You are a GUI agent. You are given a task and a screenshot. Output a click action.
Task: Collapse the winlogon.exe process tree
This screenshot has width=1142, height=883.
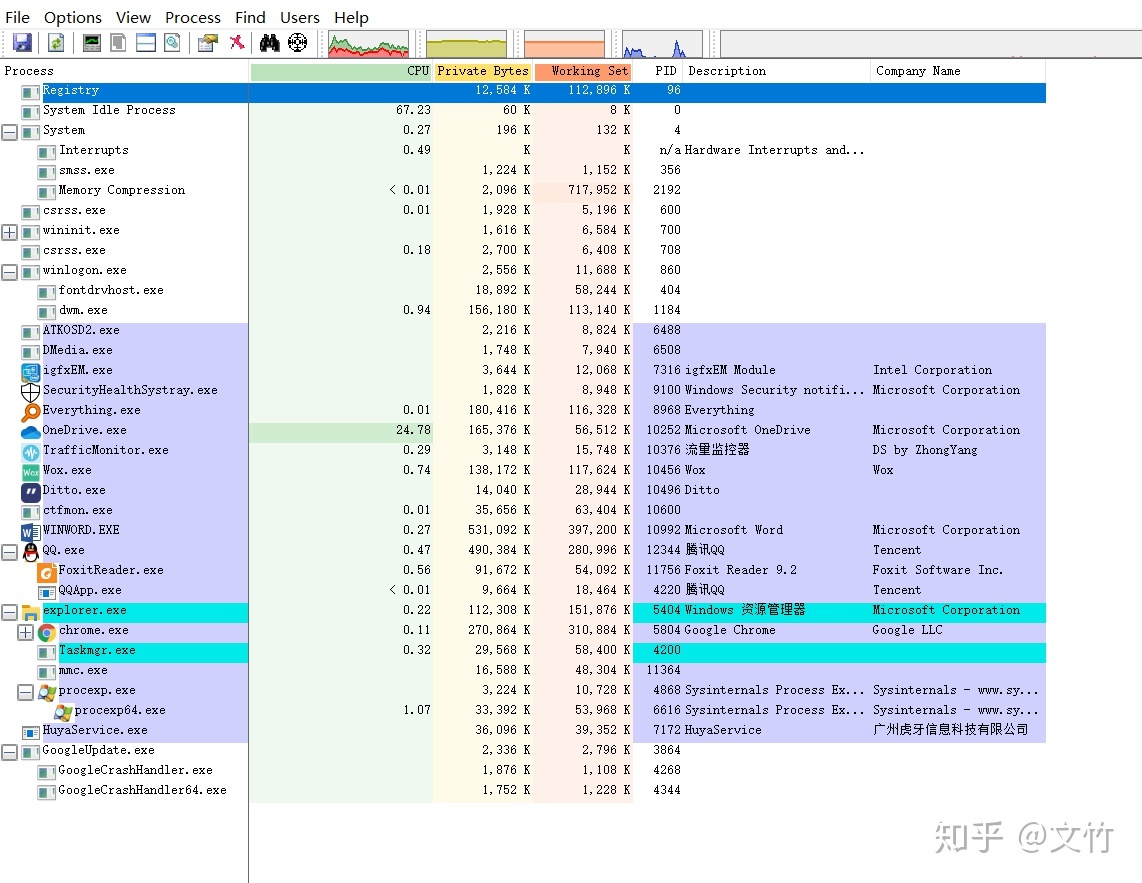(x=9, y=272)
